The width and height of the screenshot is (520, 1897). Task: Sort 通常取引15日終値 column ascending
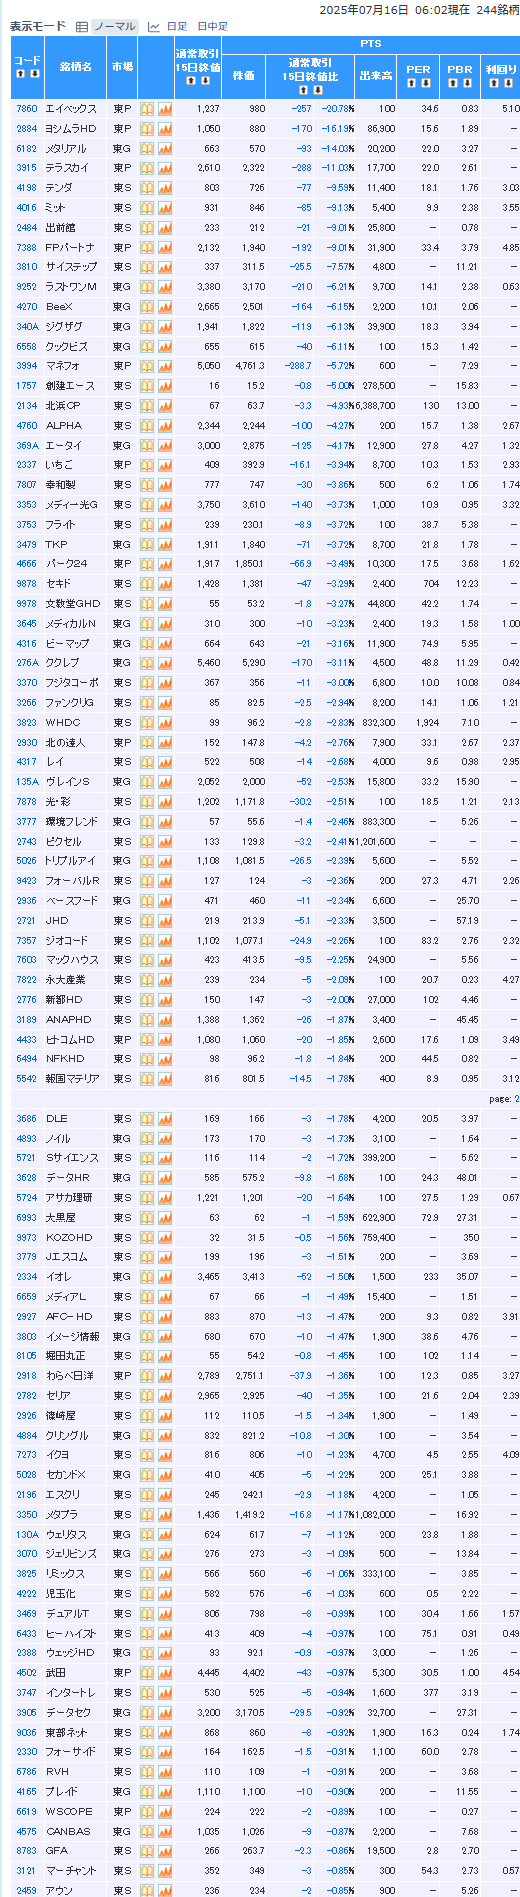[191, 82]
